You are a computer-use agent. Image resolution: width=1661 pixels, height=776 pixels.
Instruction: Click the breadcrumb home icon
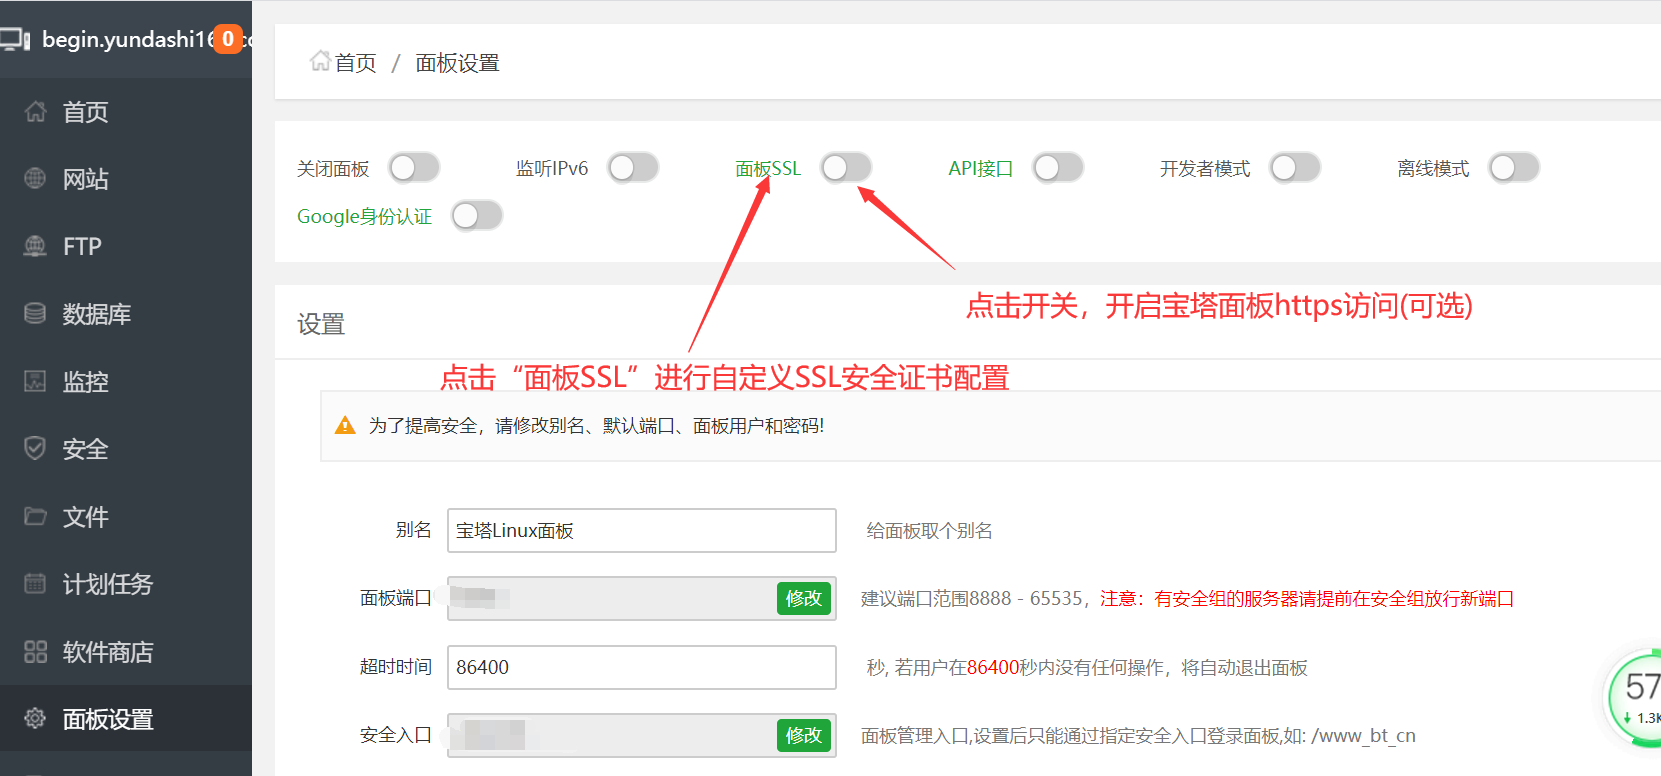[x=320, y=61]
